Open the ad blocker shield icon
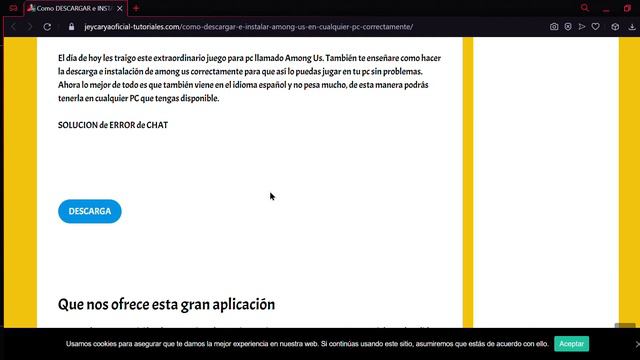640x360 pixels. (568, 27)
